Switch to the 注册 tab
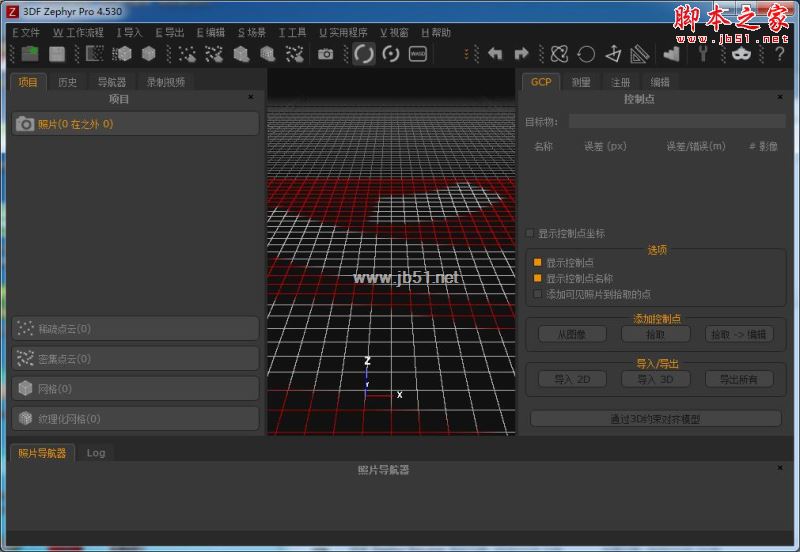This screenshot has width=800, height=552. (621, 82)
